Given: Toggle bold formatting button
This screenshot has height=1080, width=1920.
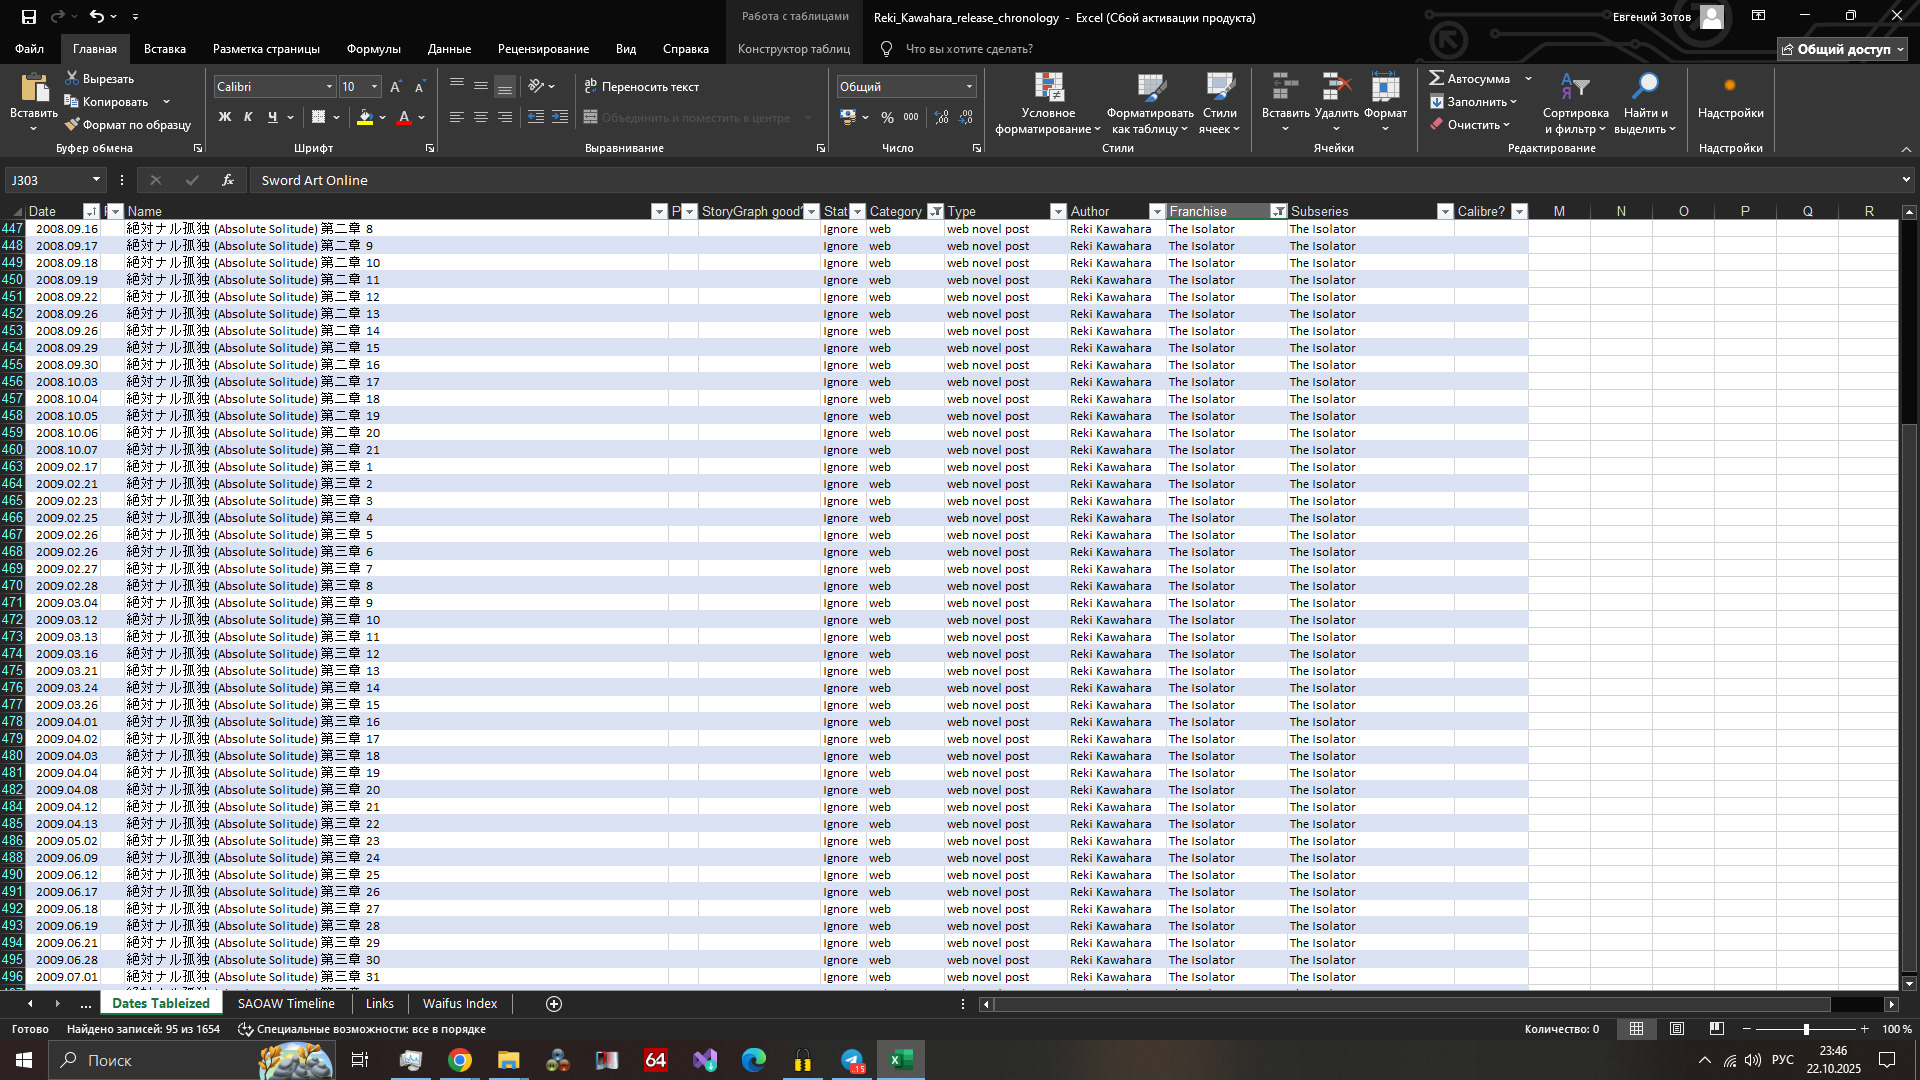Looking at the screenshot, I should 225,118.
